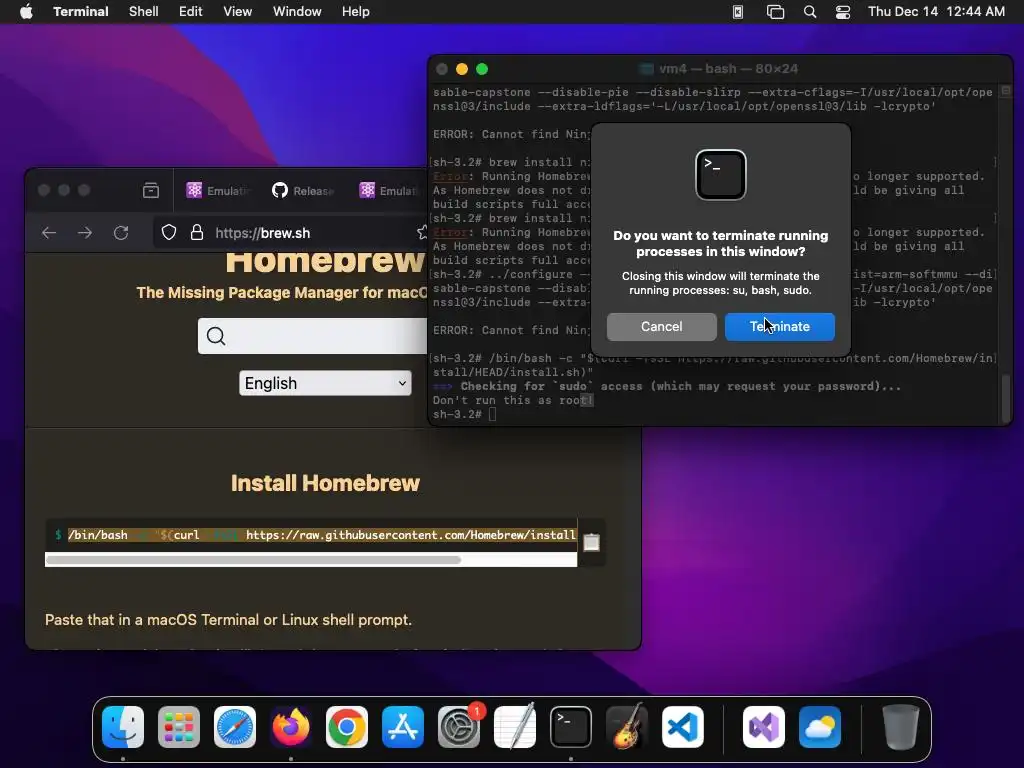This screenshot has height=768, width=1024.
Task: Click "Don't run this as root!" line
Action: (513, 400)
